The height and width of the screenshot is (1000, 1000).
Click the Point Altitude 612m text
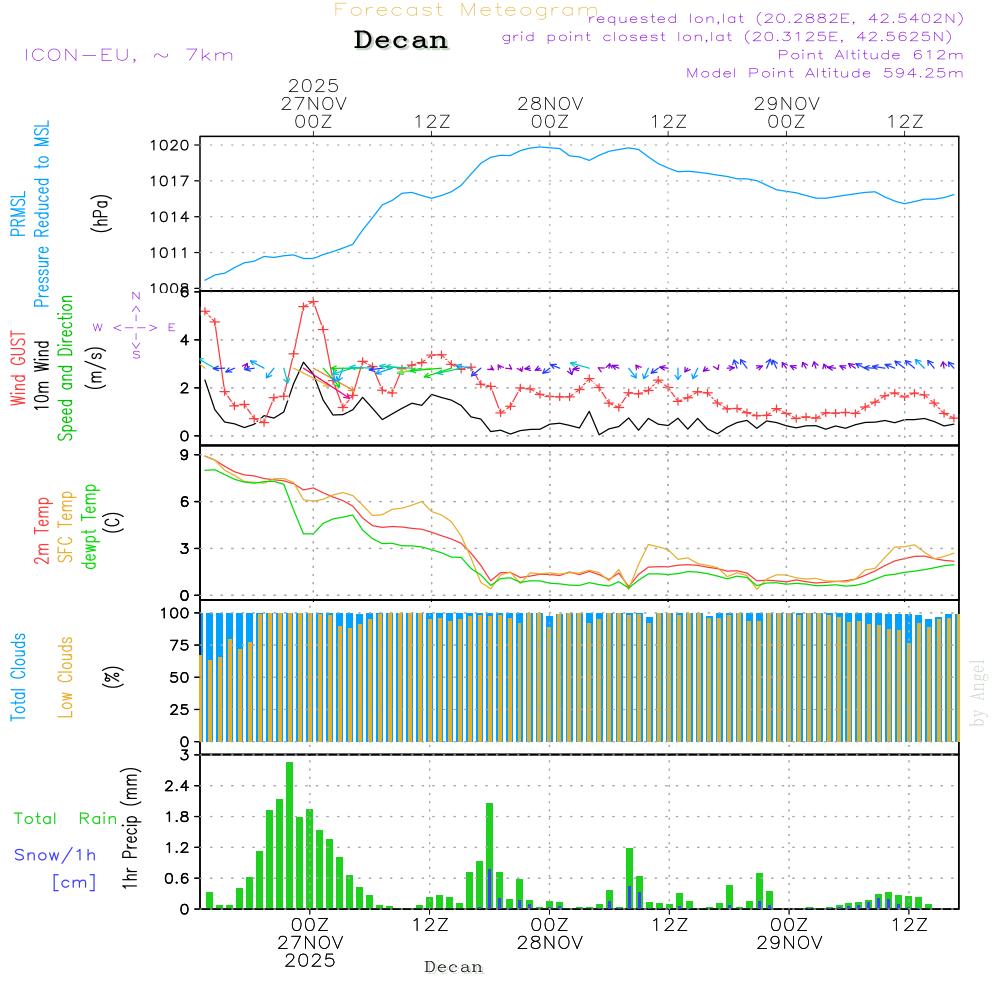point(870,55)
